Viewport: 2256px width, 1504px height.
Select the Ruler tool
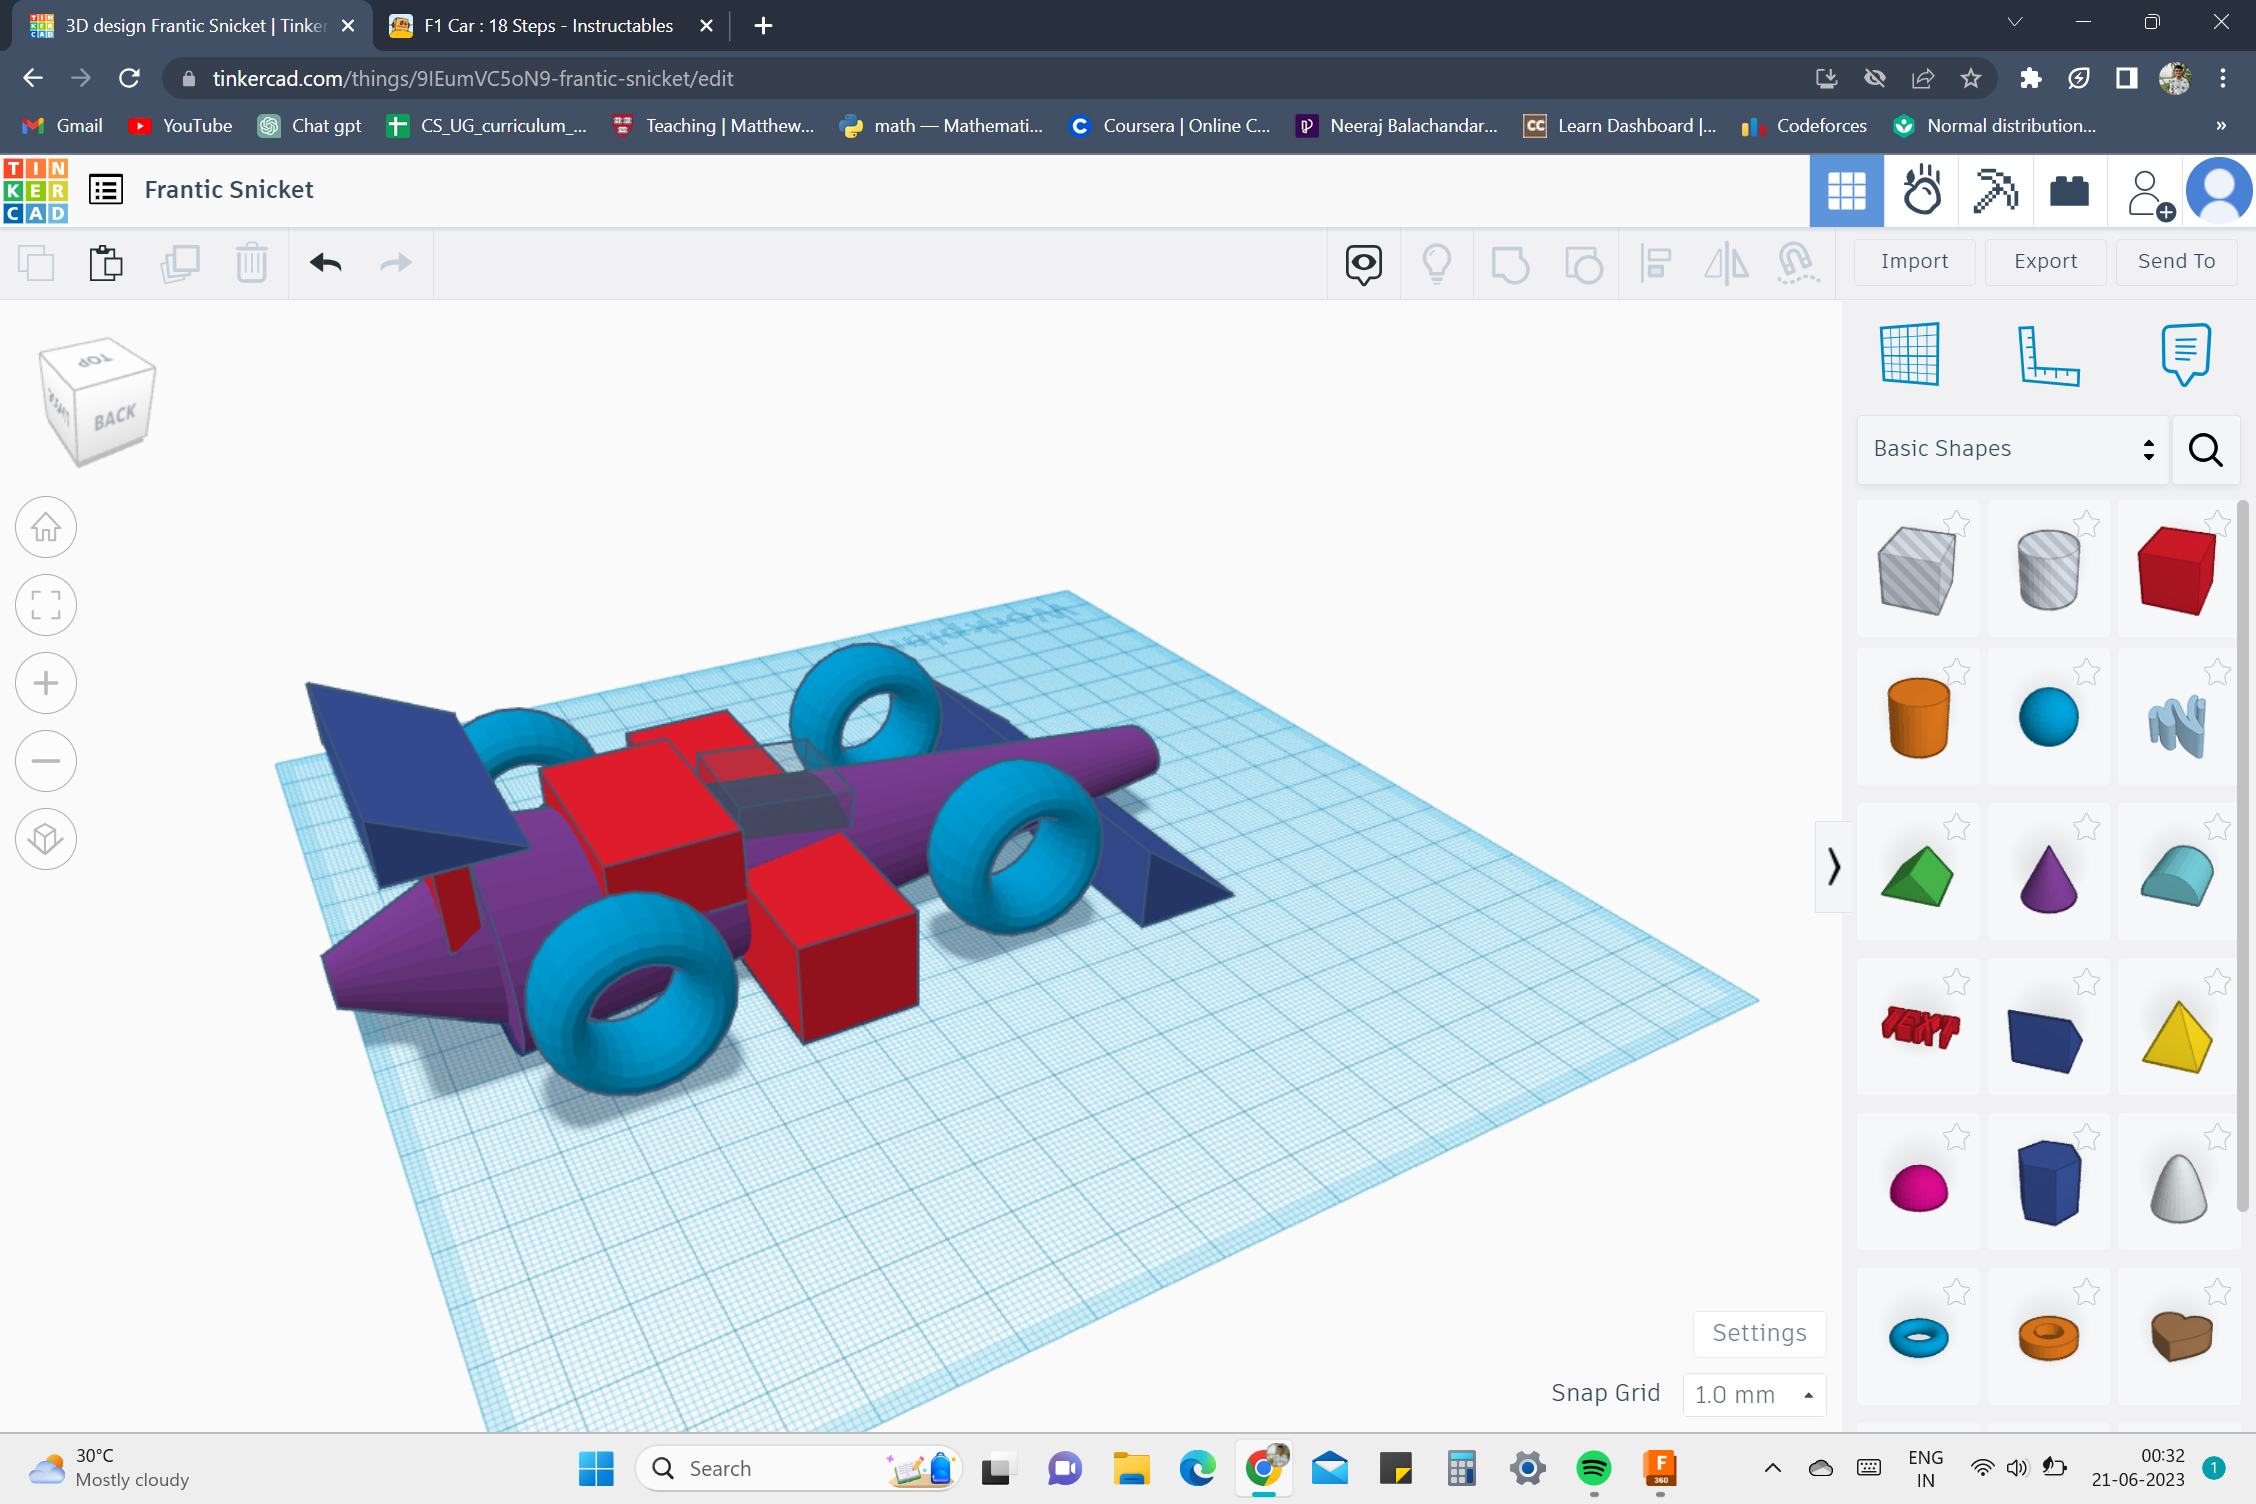pyautogui.click(x=2048, y=353)
